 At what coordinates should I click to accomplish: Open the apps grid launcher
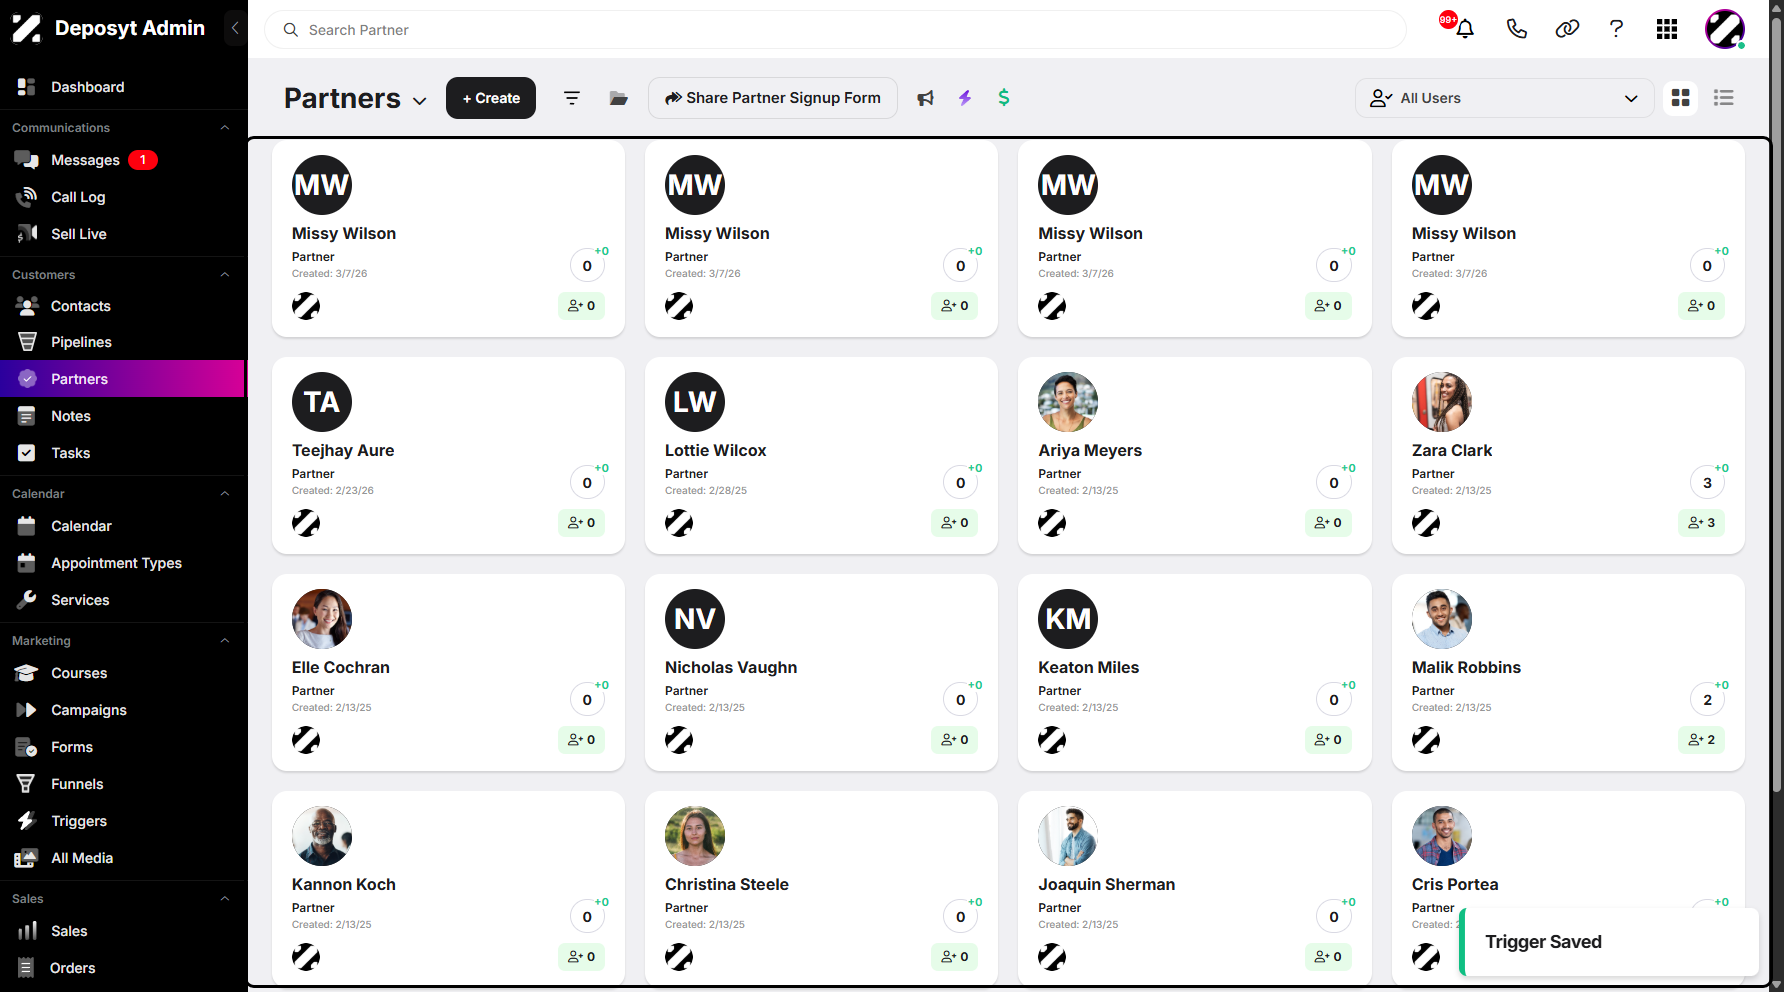coord(1667,29)
